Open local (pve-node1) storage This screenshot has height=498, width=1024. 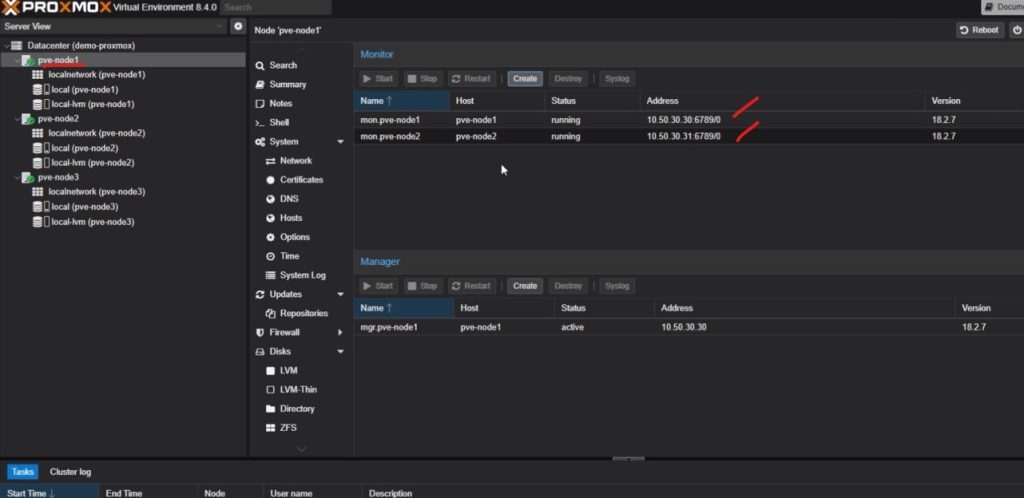coord(85,89)
